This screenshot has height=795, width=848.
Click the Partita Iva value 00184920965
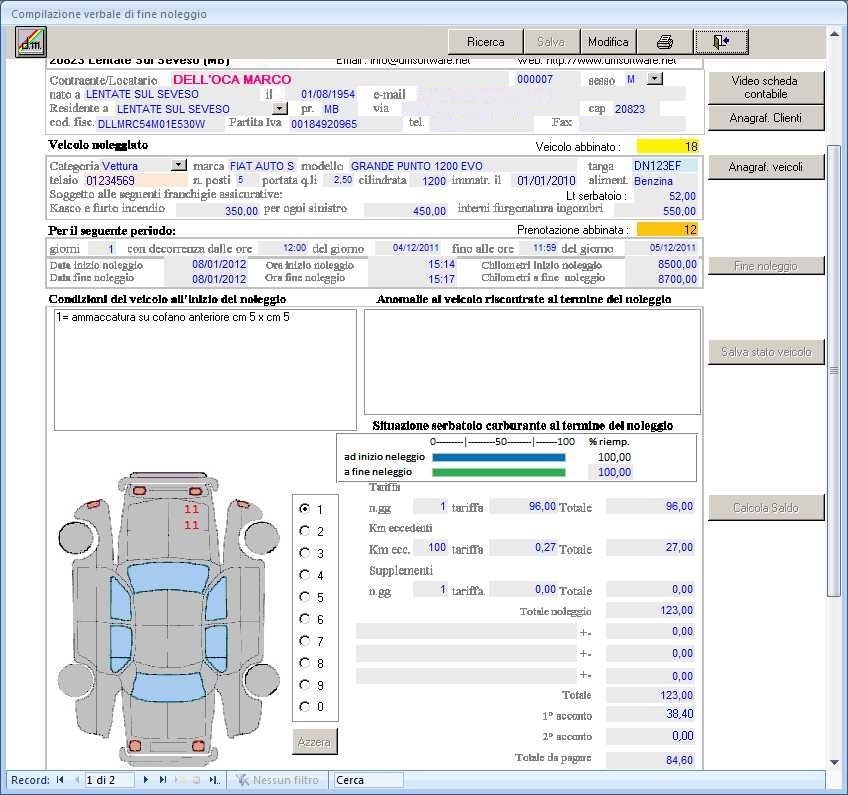tap(324, 124)
